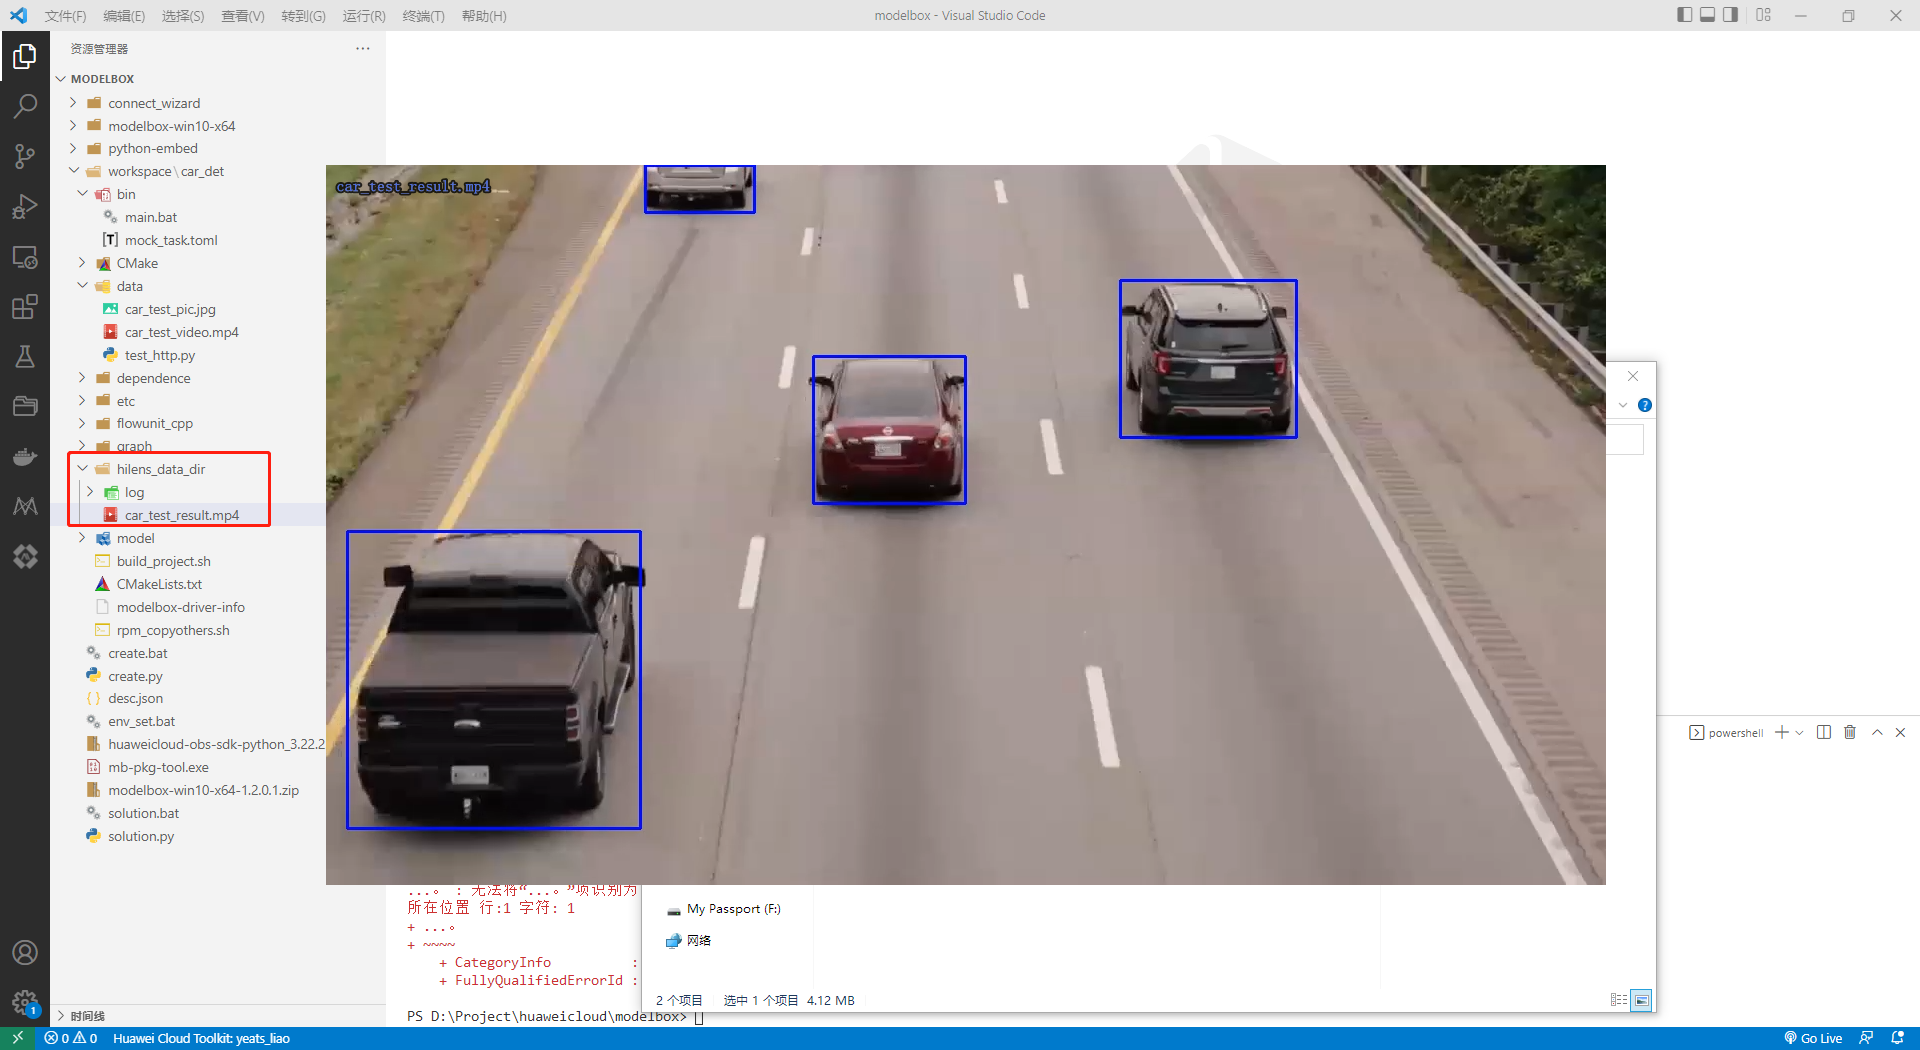The image size is (1920, 1050).
Task: Open the Docker view in activity bar
Action: tap(25, 457)
